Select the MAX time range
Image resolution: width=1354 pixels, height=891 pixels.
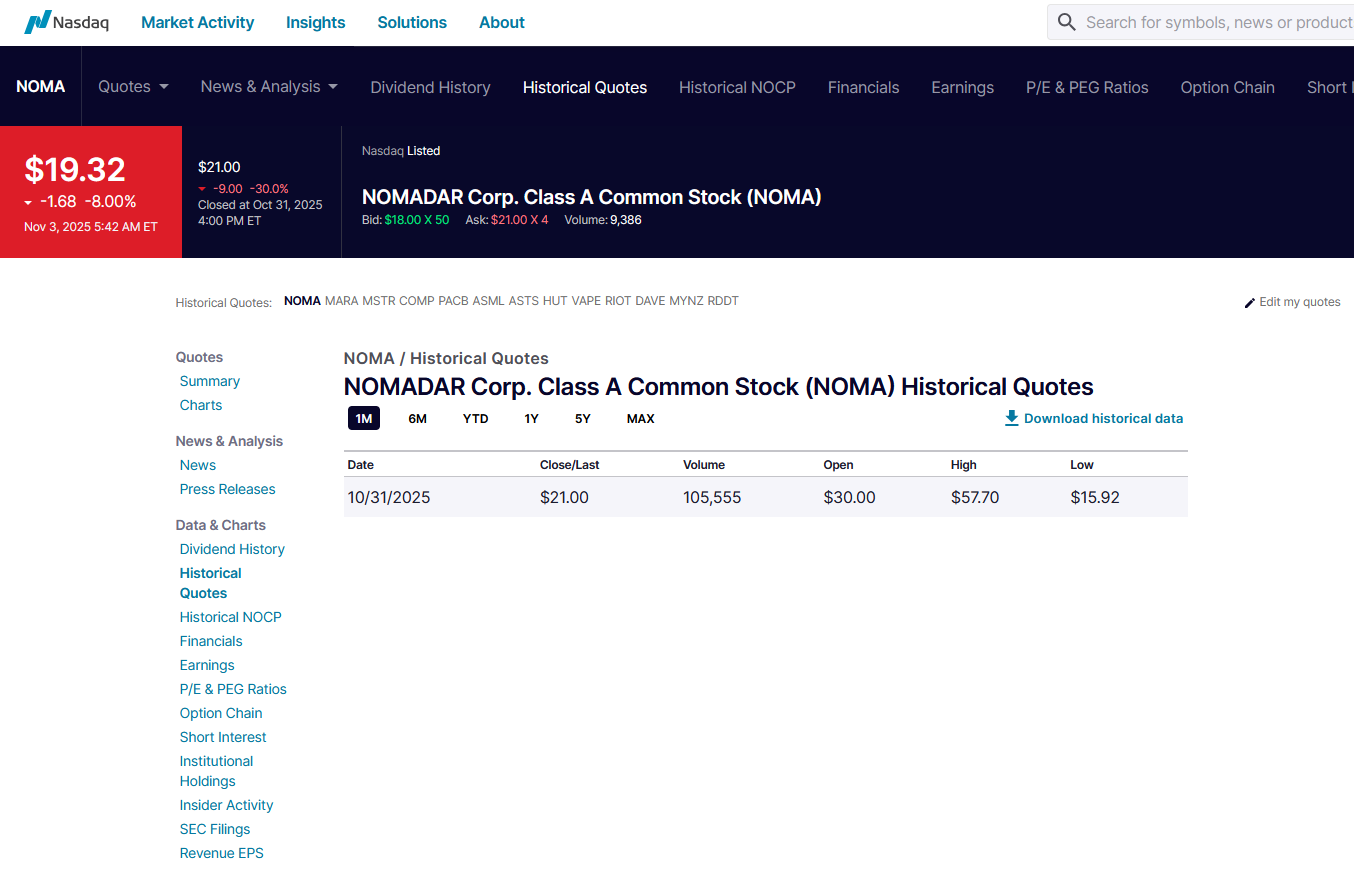tap(640, 418)
